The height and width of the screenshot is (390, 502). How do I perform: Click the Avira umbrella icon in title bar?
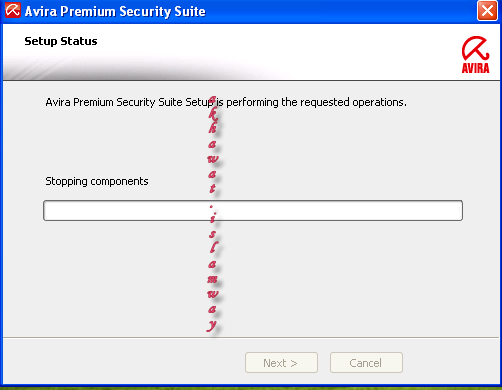[13, 10]
